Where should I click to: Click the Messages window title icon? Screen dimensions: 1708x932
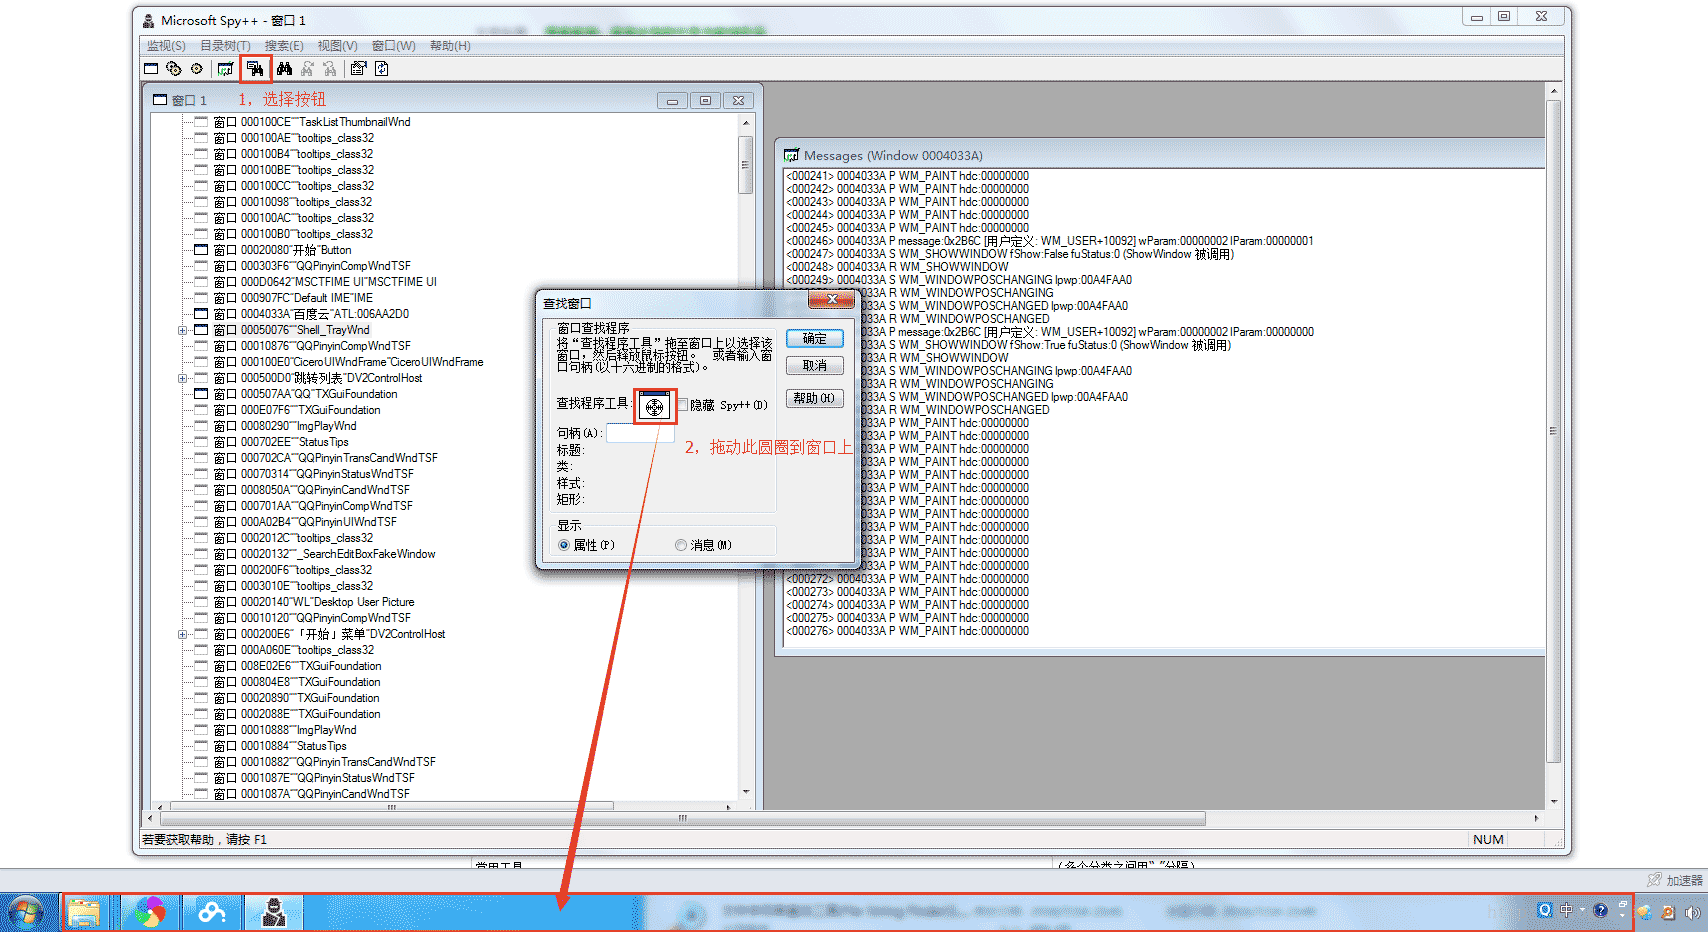(792, 155)
